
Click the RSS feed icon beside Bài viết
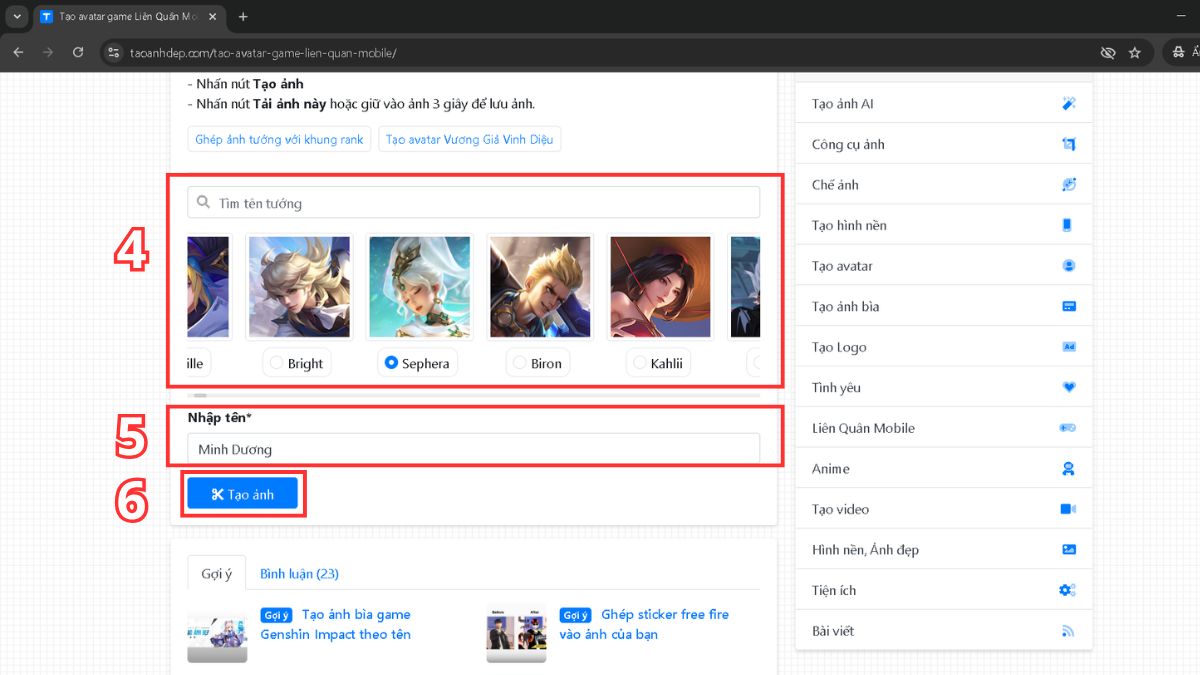(1068, 631)
